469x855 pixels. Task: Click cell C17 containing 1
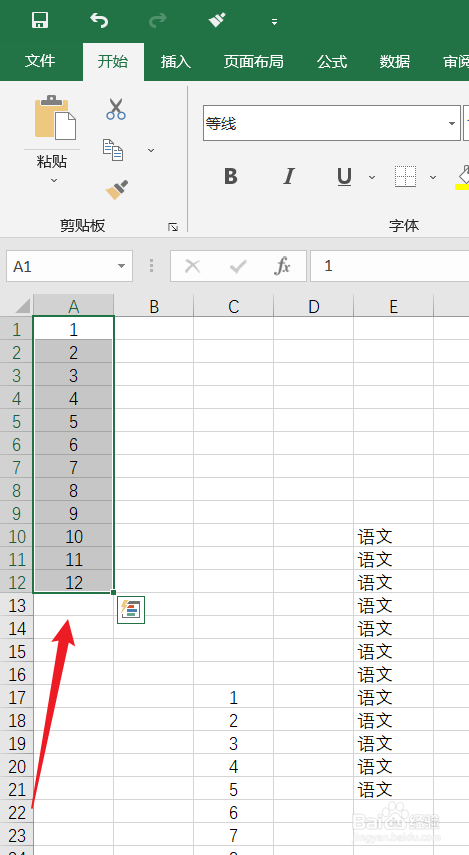(x=233, y=697)
